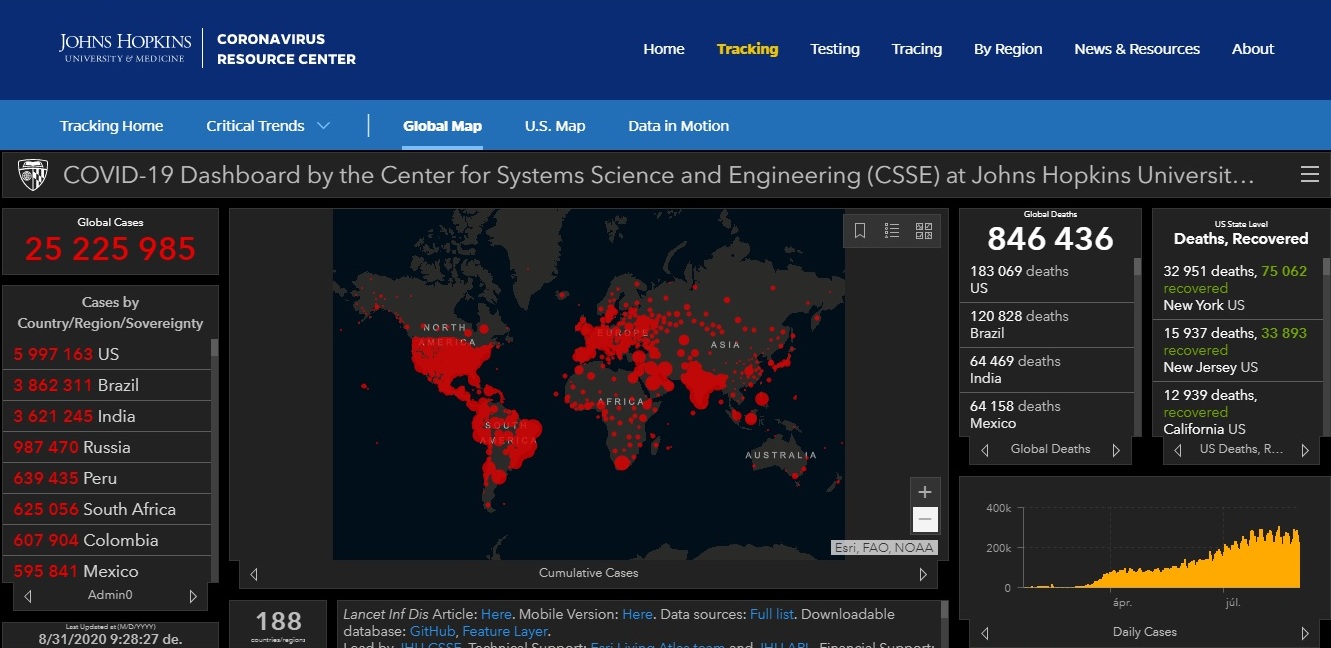Open the Testing nav item
This screenshot has width=1331, height=648.
point(835,49)
